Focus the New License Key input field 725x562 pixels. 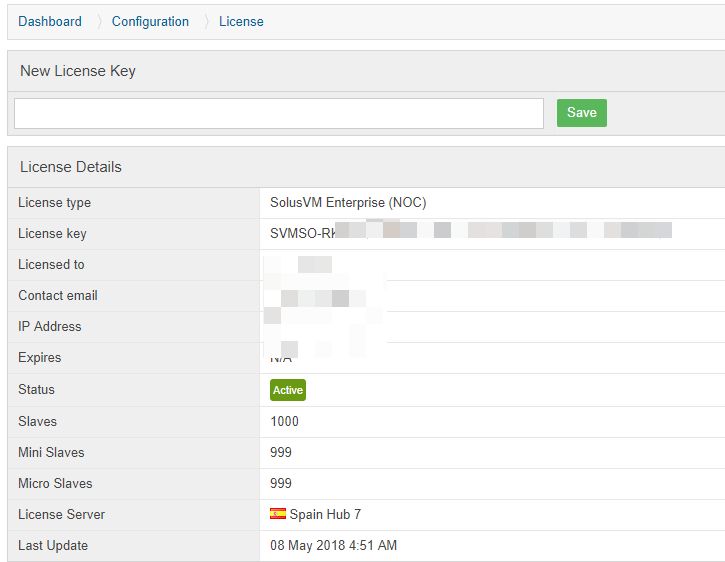point(279,113)
